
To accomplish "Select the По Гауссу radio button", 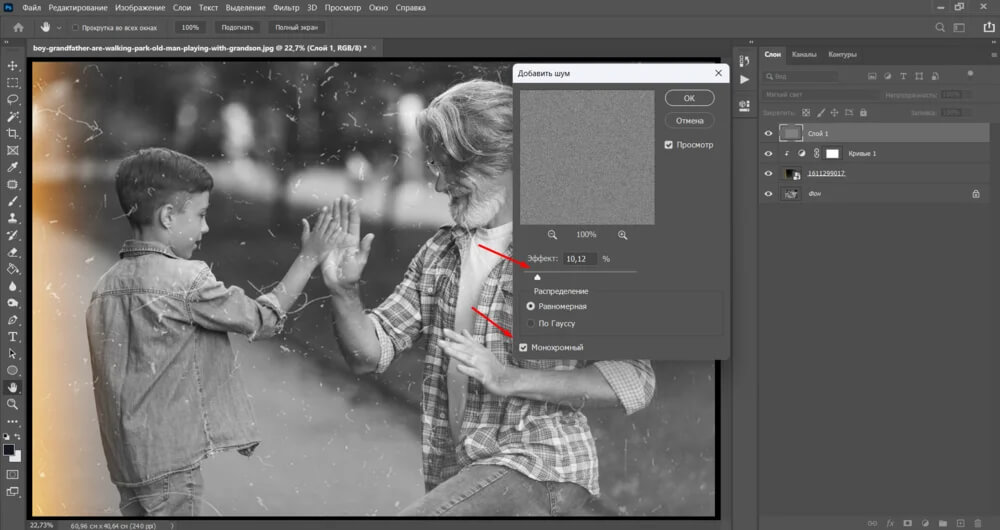I will [x=531, y=324].
